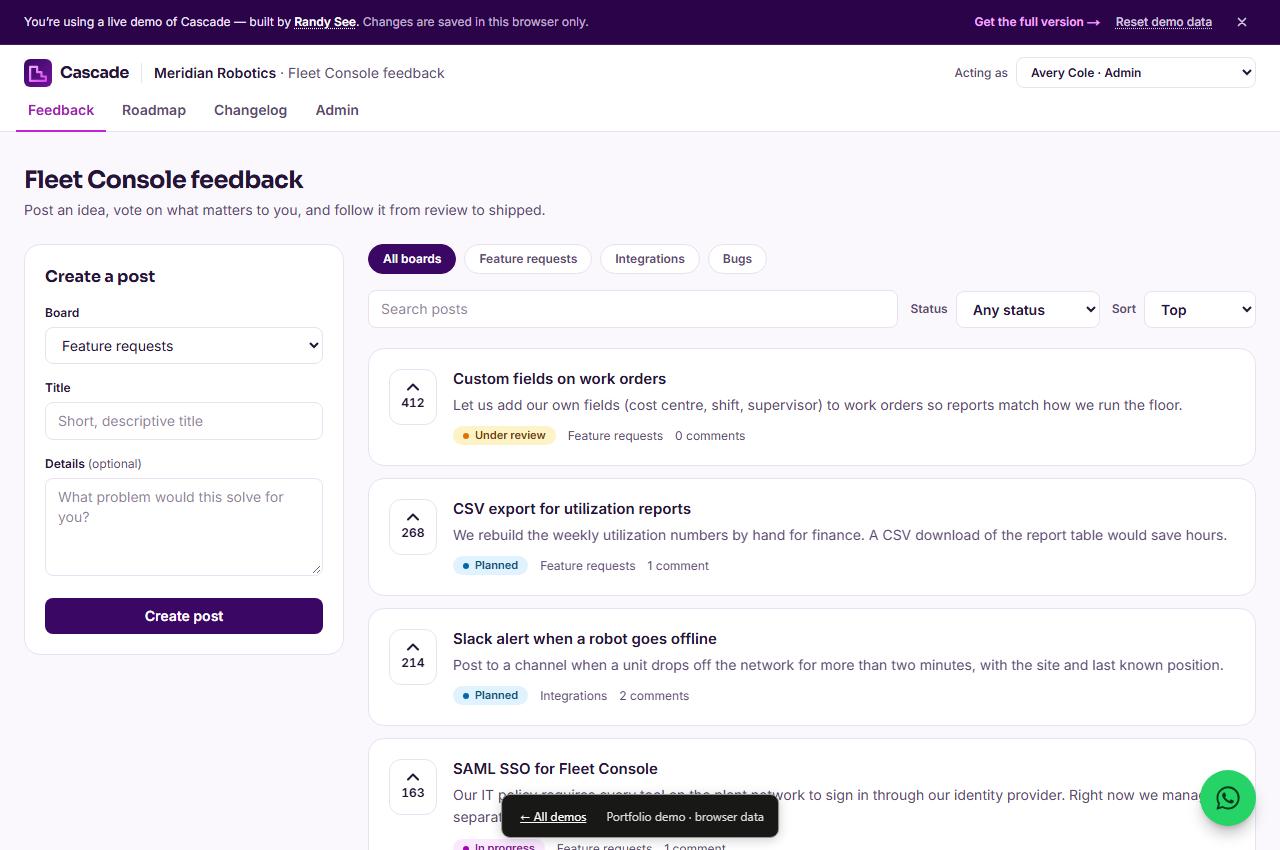Filter posts by Feature requests board

pyautogui.click(x=528, y=259)
